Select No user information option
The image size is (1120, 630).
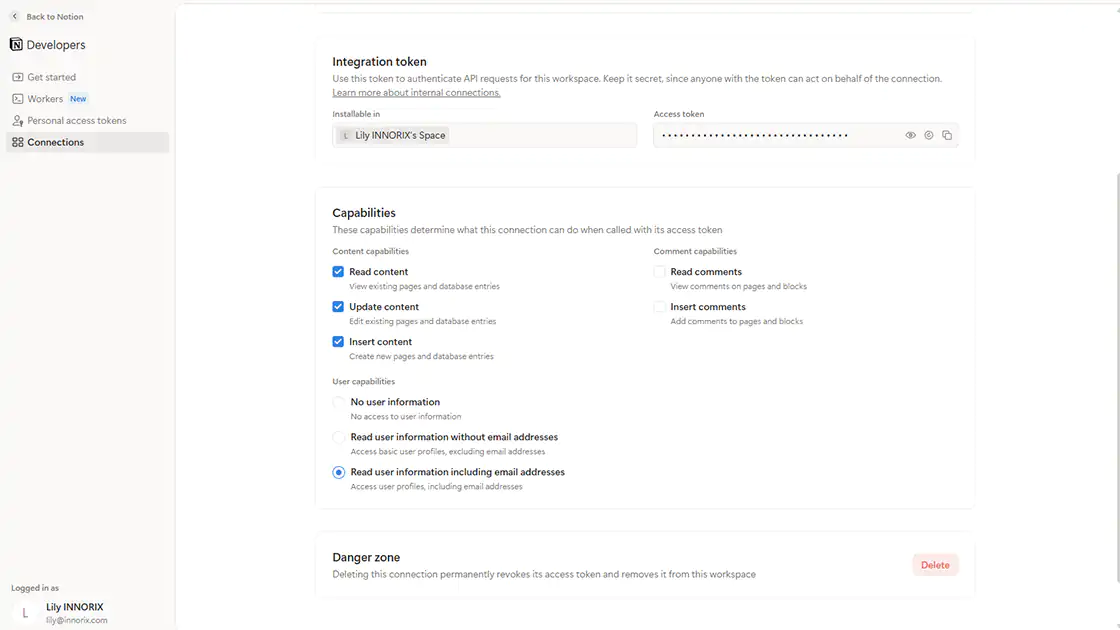(339, 402)
